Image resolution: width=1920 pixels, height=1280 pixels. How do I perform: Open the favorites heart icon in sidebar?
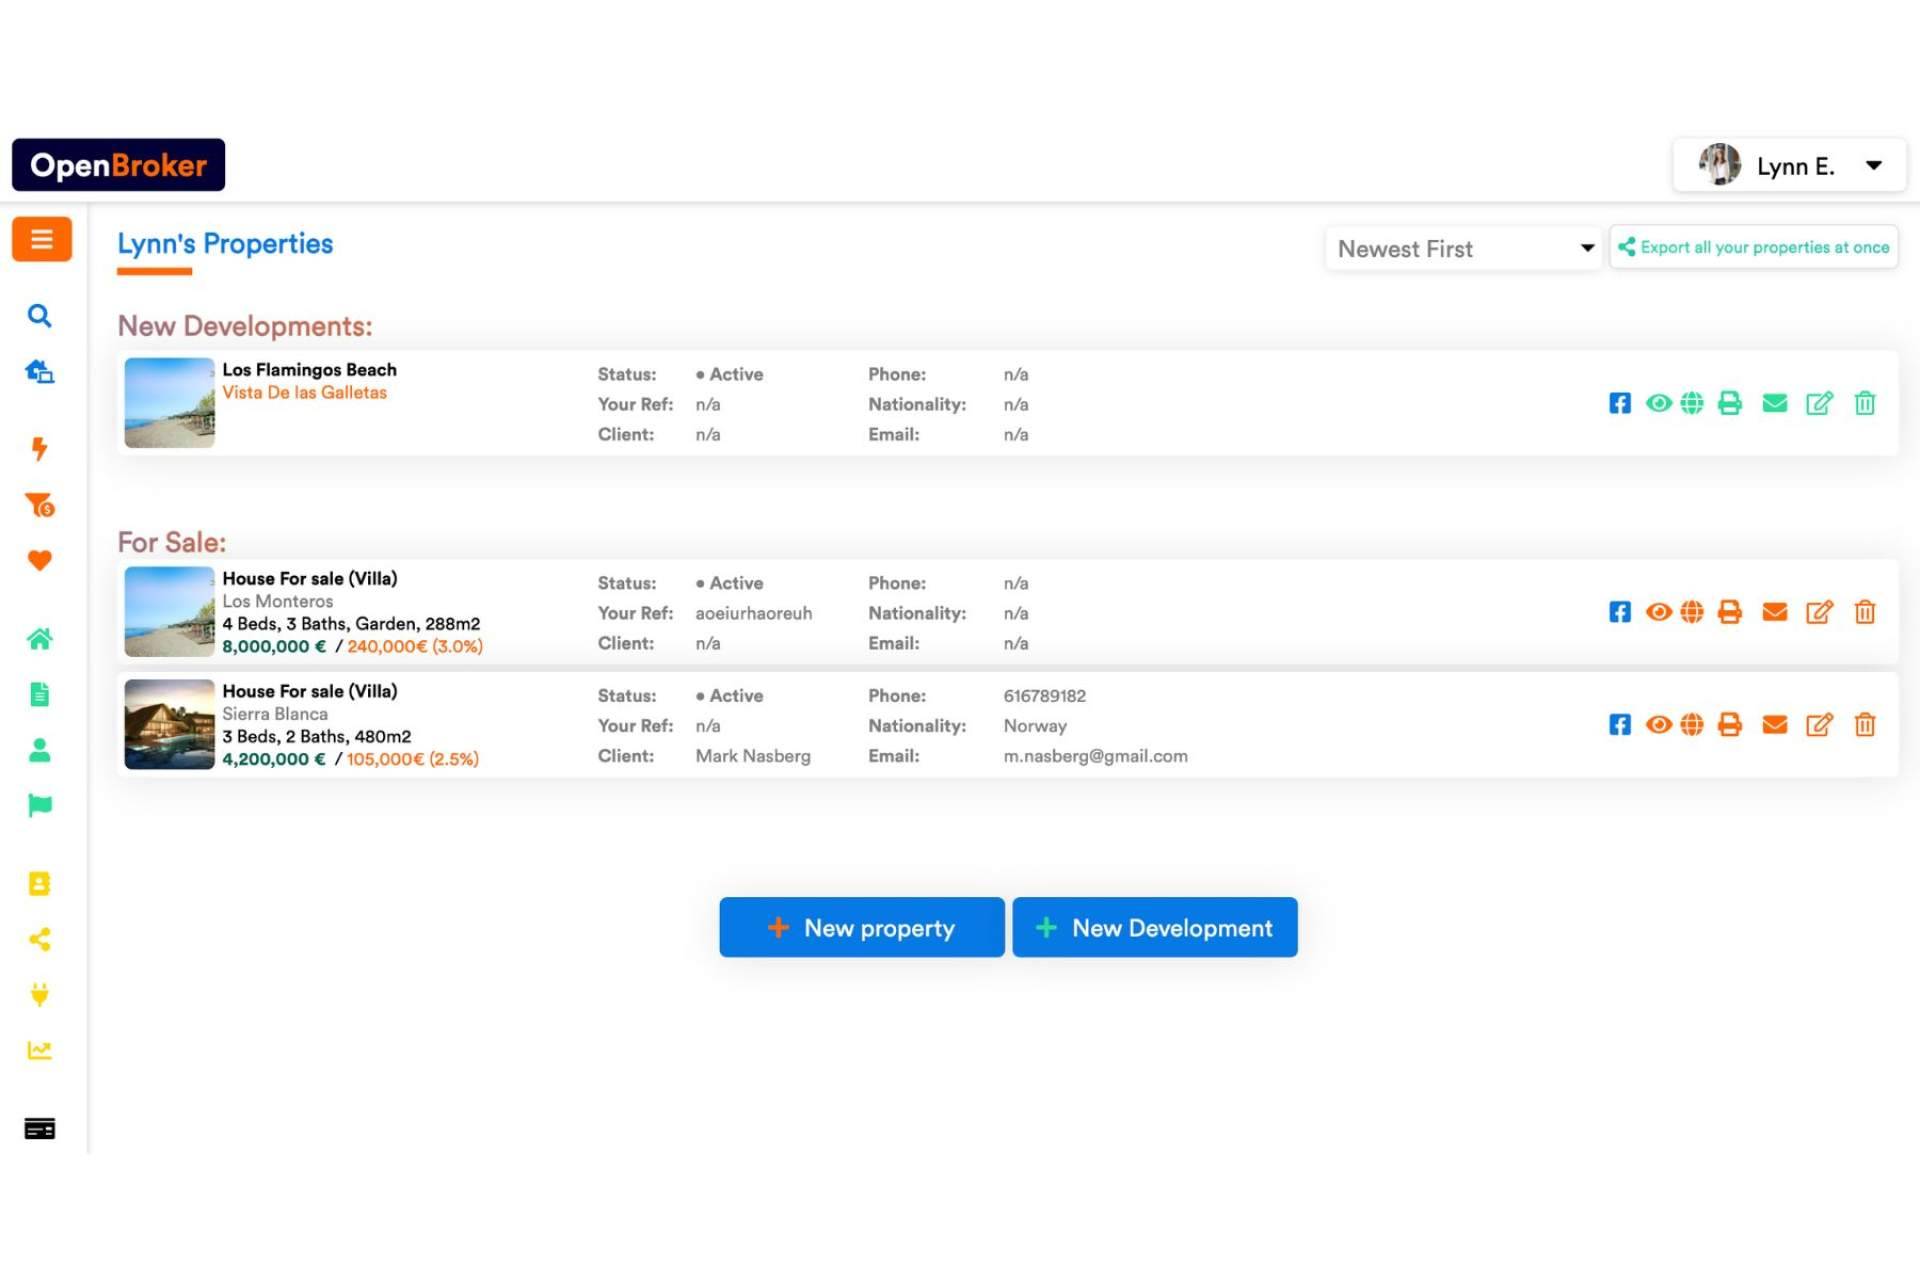click(39, 560)
